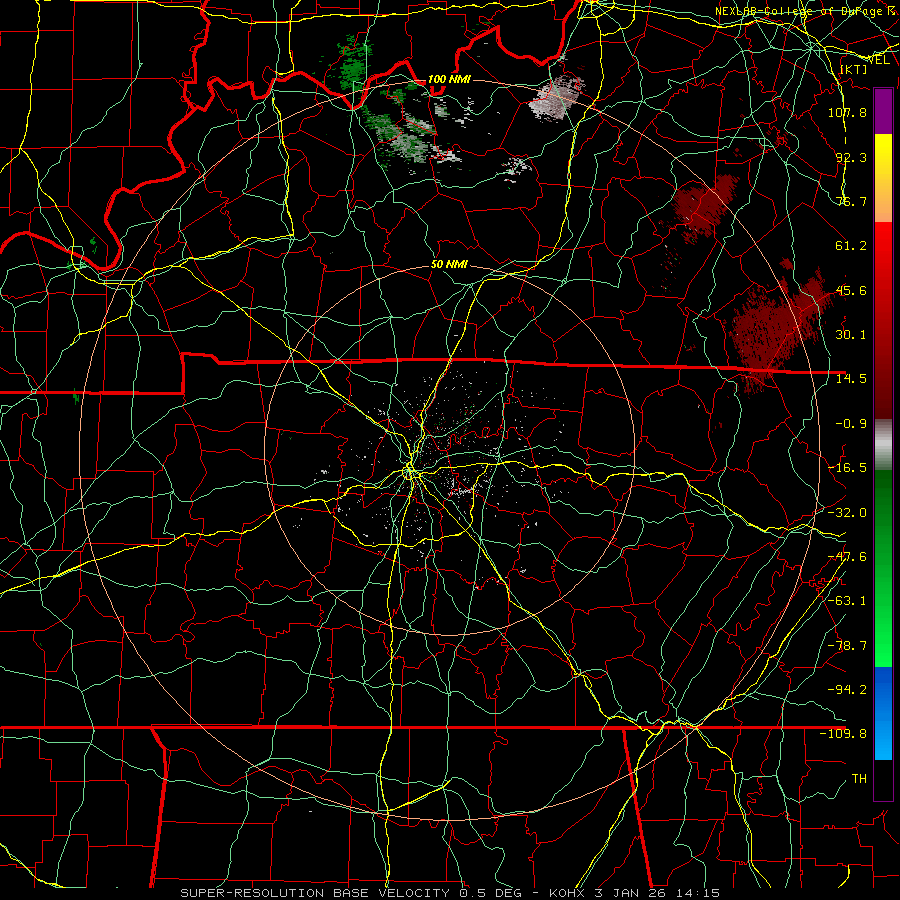This screenshot has height=900, width=900.
Task: Click the 50 NMI range ring label
Action: click(x=449, y=264)
